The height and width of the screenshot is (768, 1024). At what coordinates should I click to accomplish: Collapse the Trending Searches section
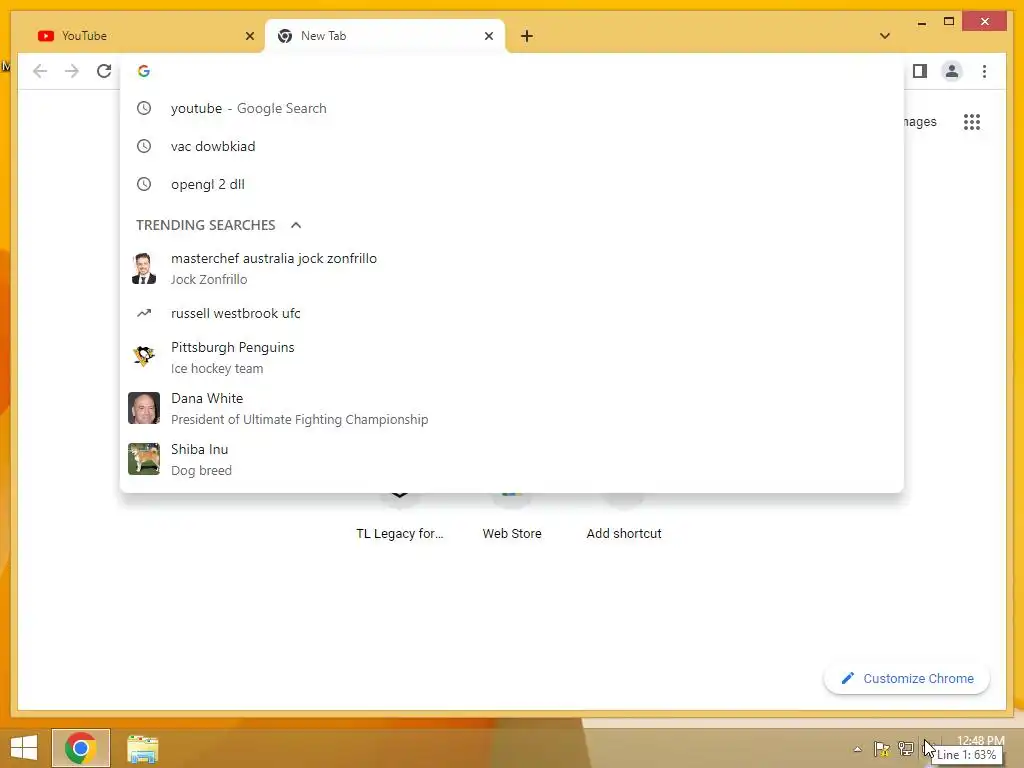tap(296, 225)
